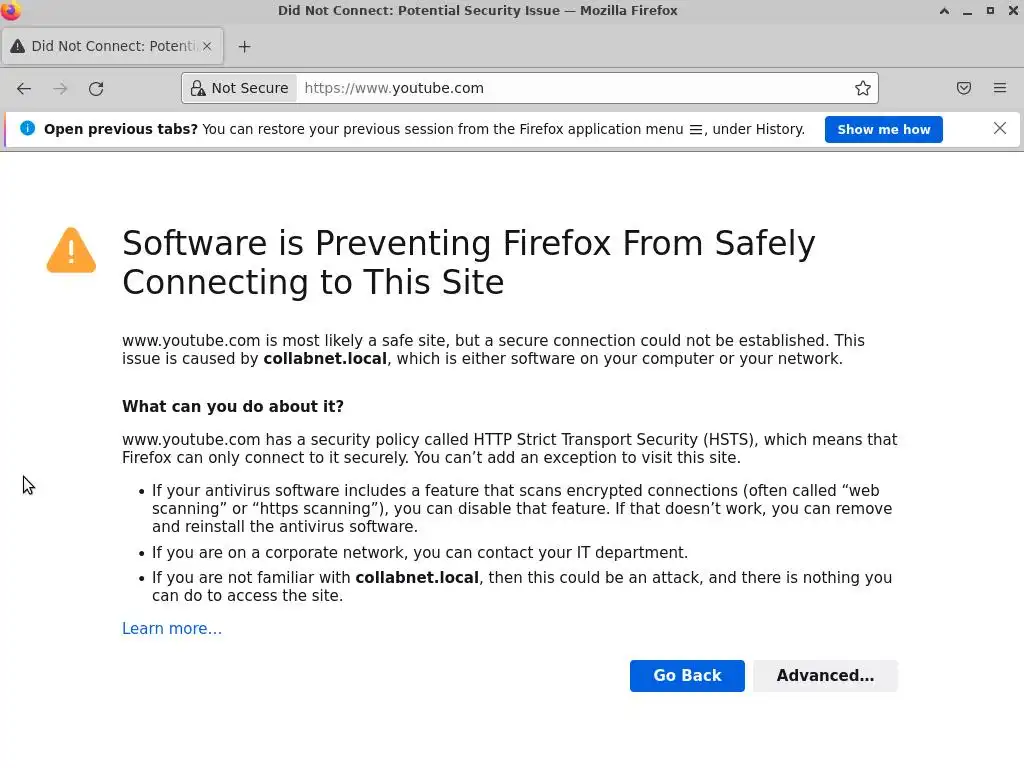Click the Not Secure lock icon
The height and width of the screenshot is (768, 1024).
(198, 88)
